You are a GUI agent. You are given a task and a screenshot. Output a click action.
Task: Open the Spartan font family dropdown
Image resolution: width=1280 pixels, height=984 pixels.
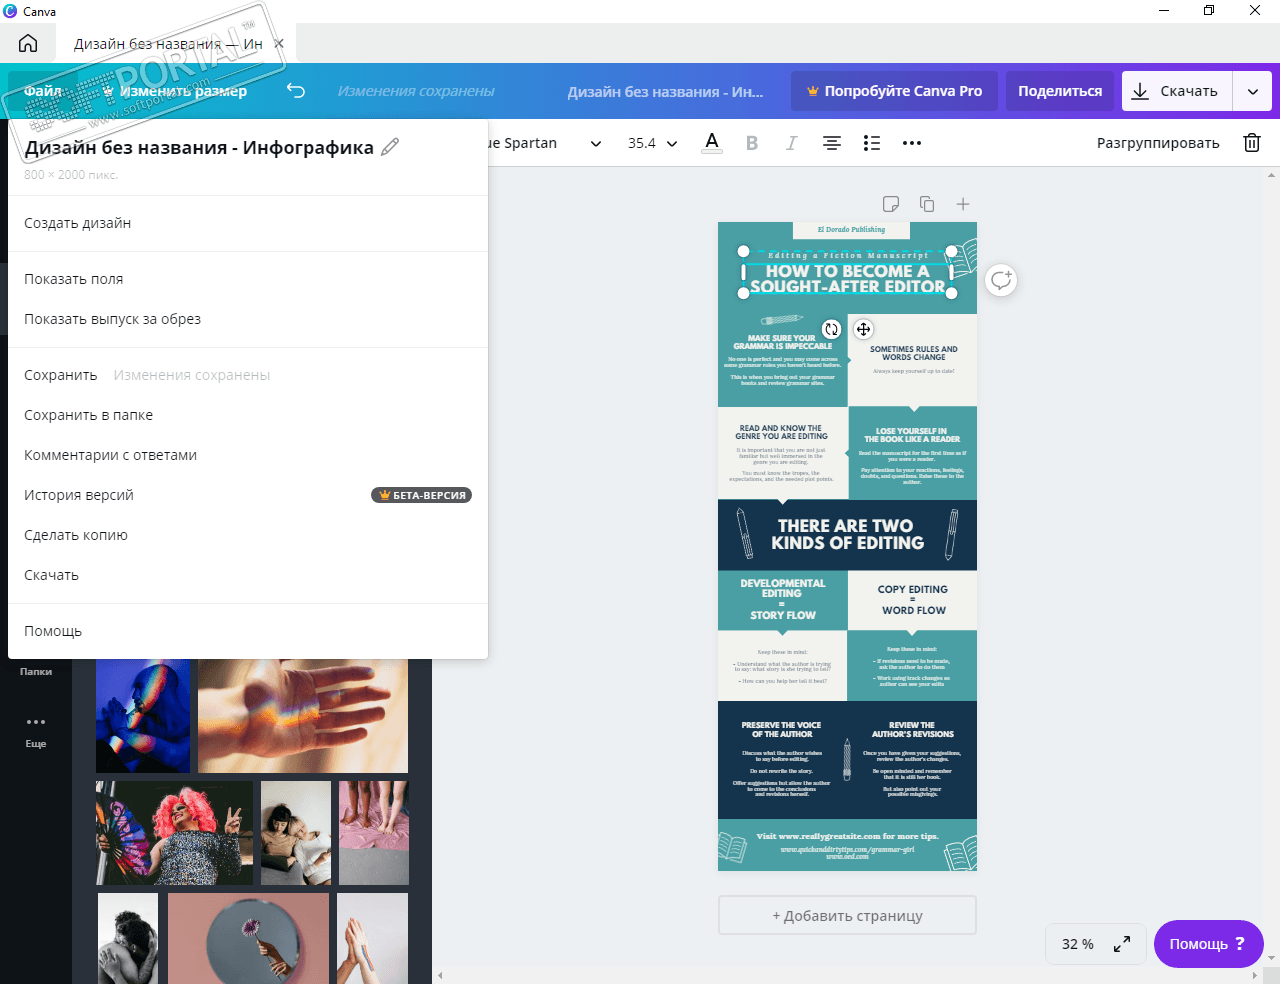pyautogui.click(x=545, y=143)
